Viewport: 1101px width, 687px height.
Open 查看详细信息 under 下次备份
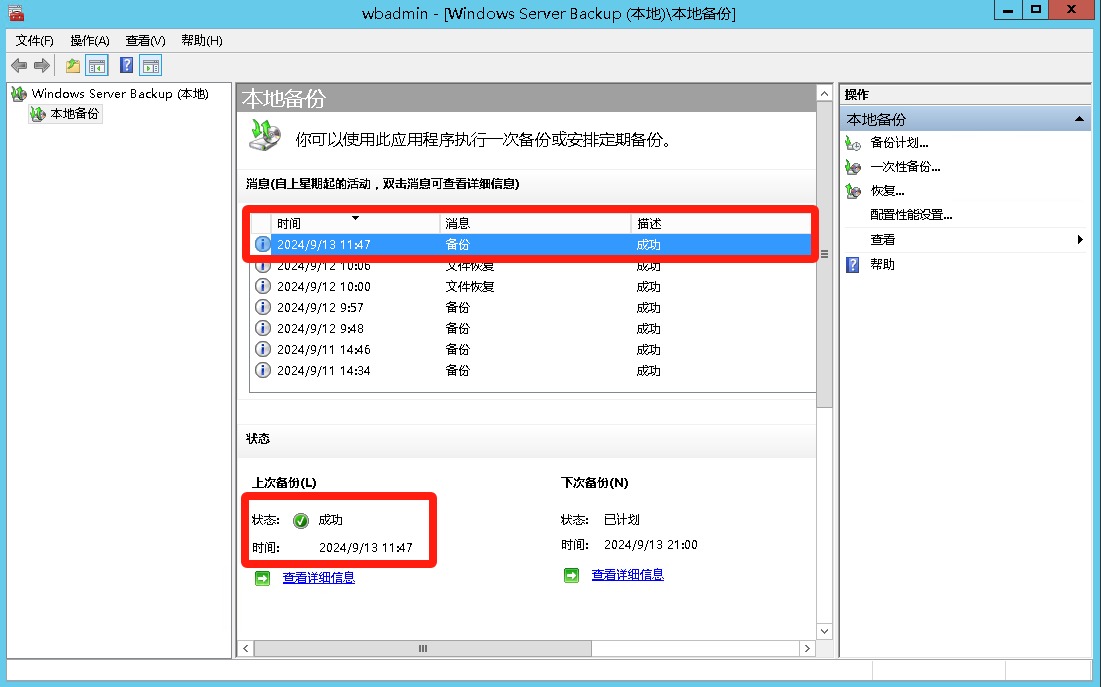point(627,575)
